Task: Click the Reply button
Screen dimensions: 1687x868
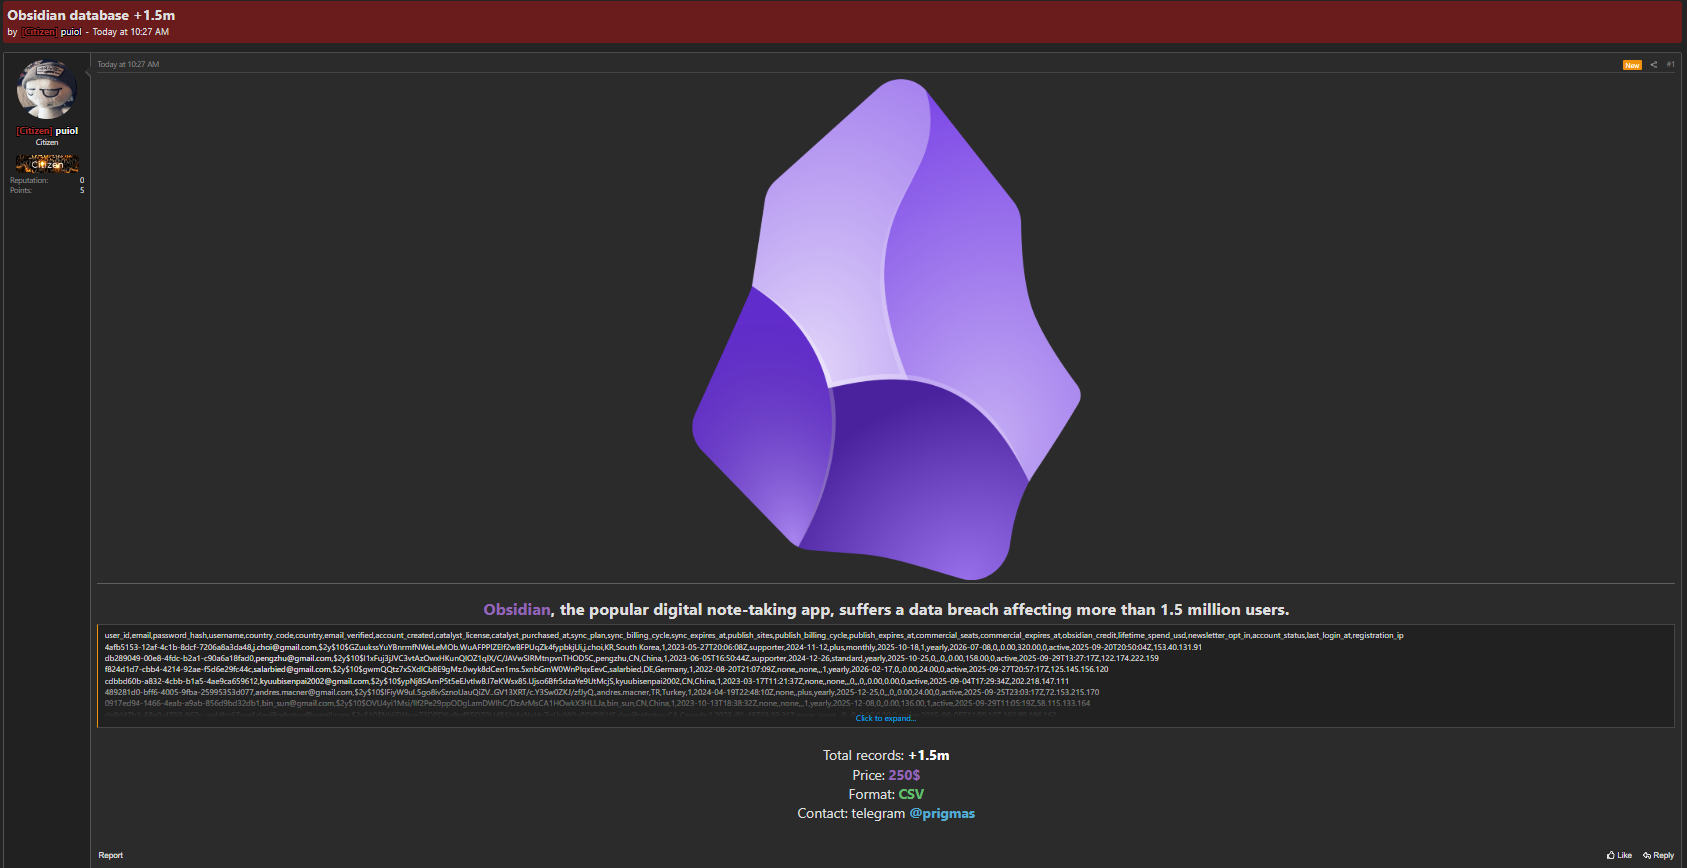Action: [1658, 855]
